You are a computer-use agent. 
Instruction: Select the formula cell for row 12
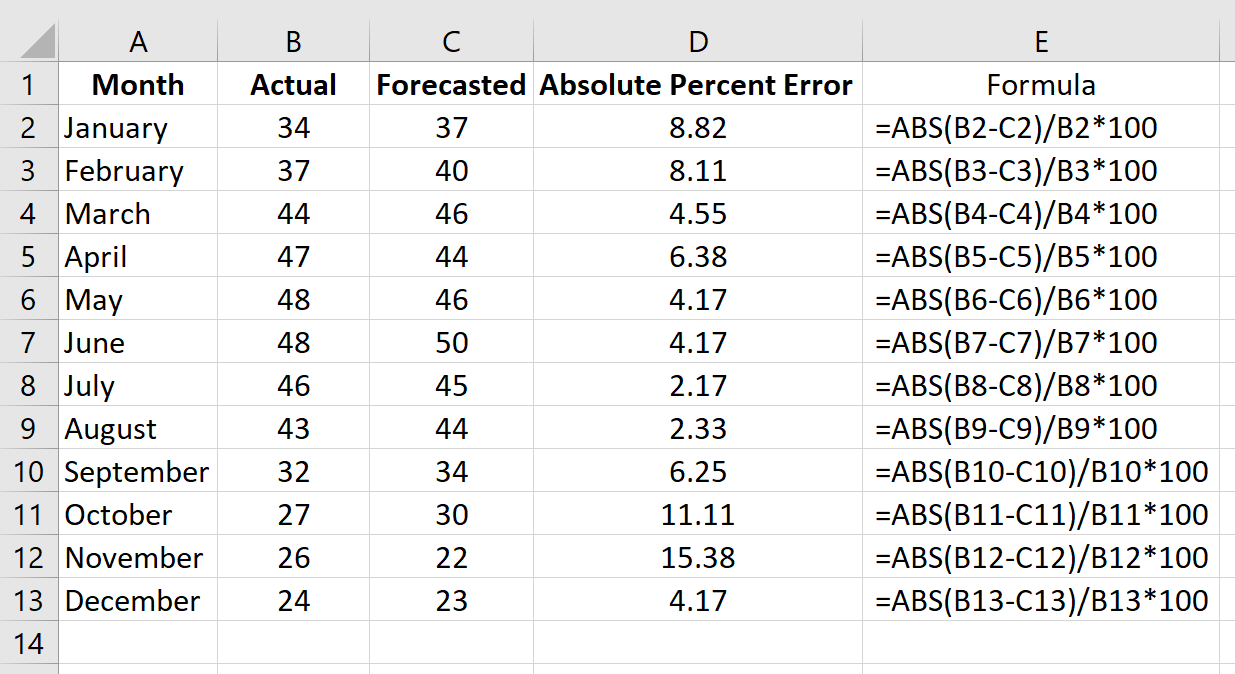coord(1041,557)
